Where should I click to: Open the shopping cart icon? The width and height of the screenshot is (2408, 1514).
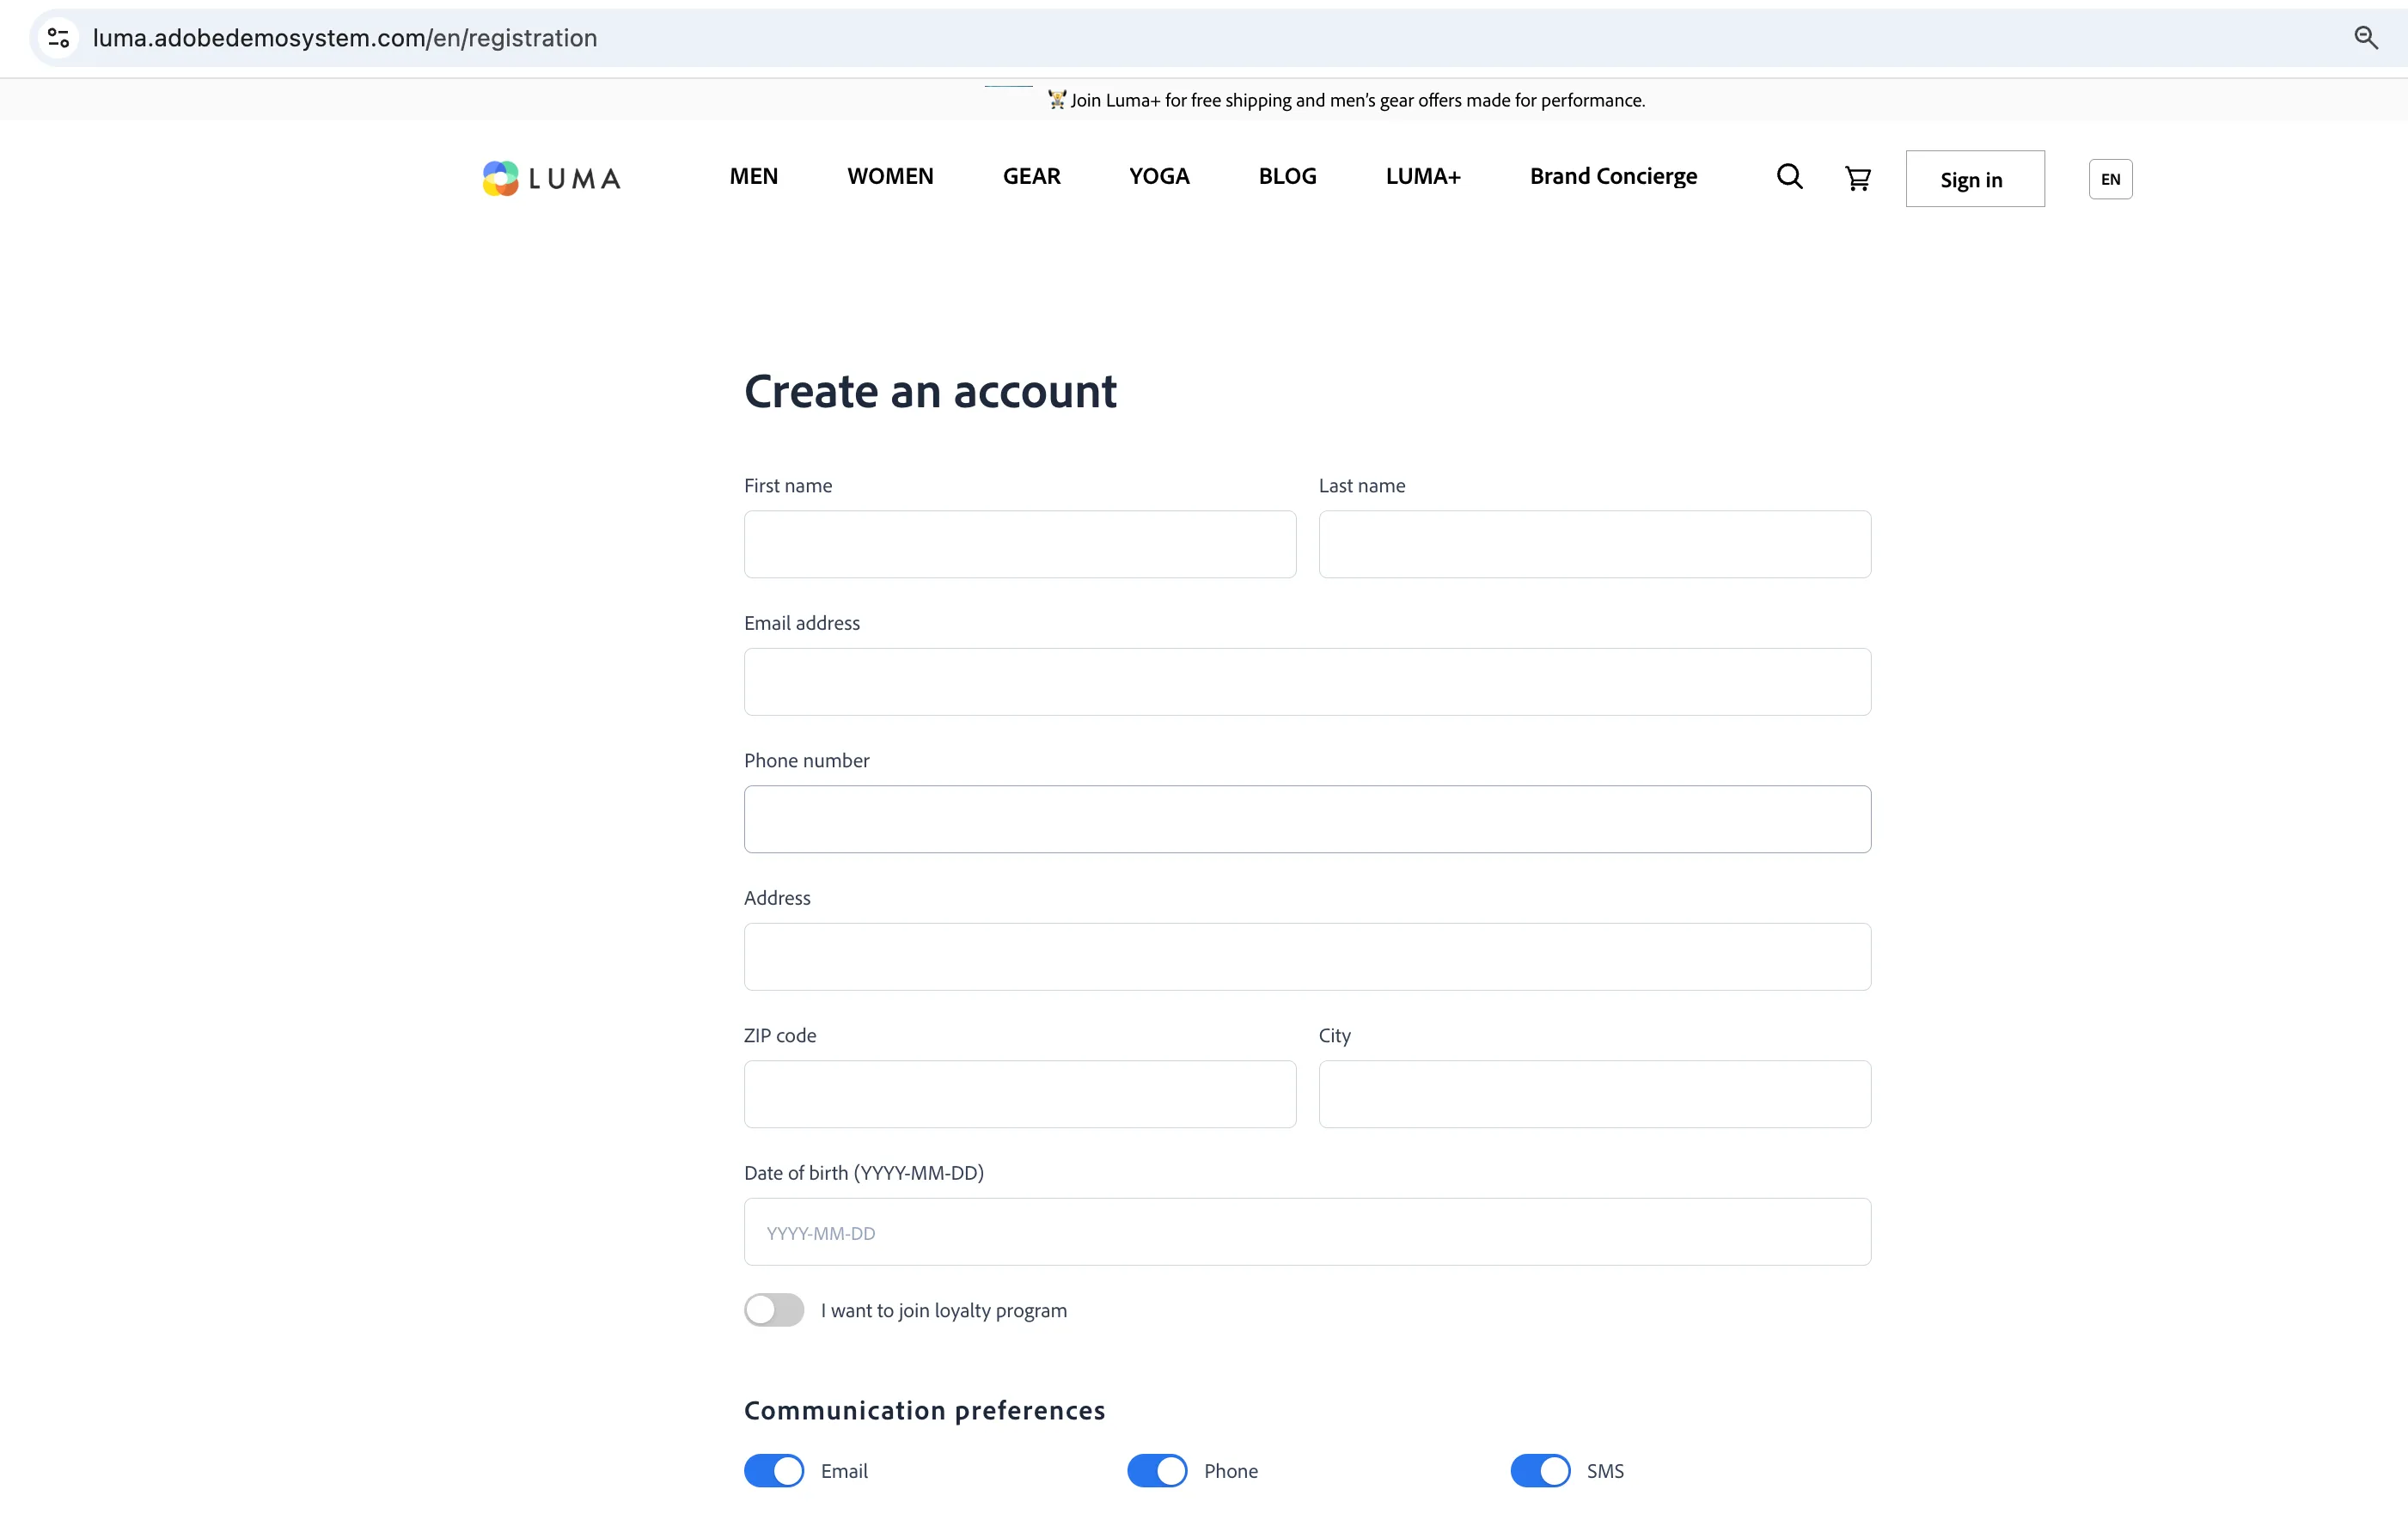(1857, 178)
